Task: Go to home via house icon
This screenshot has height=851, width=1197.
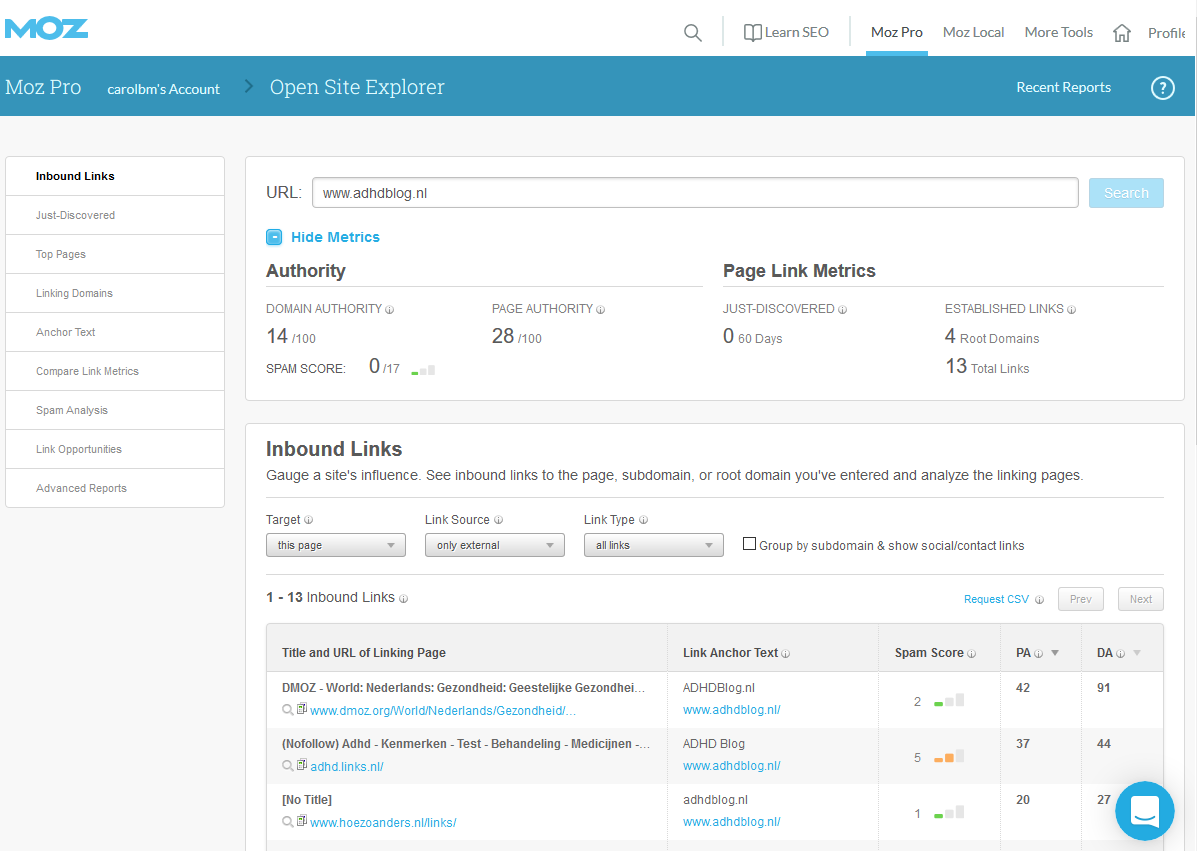Action: [x=1121, y=33]
